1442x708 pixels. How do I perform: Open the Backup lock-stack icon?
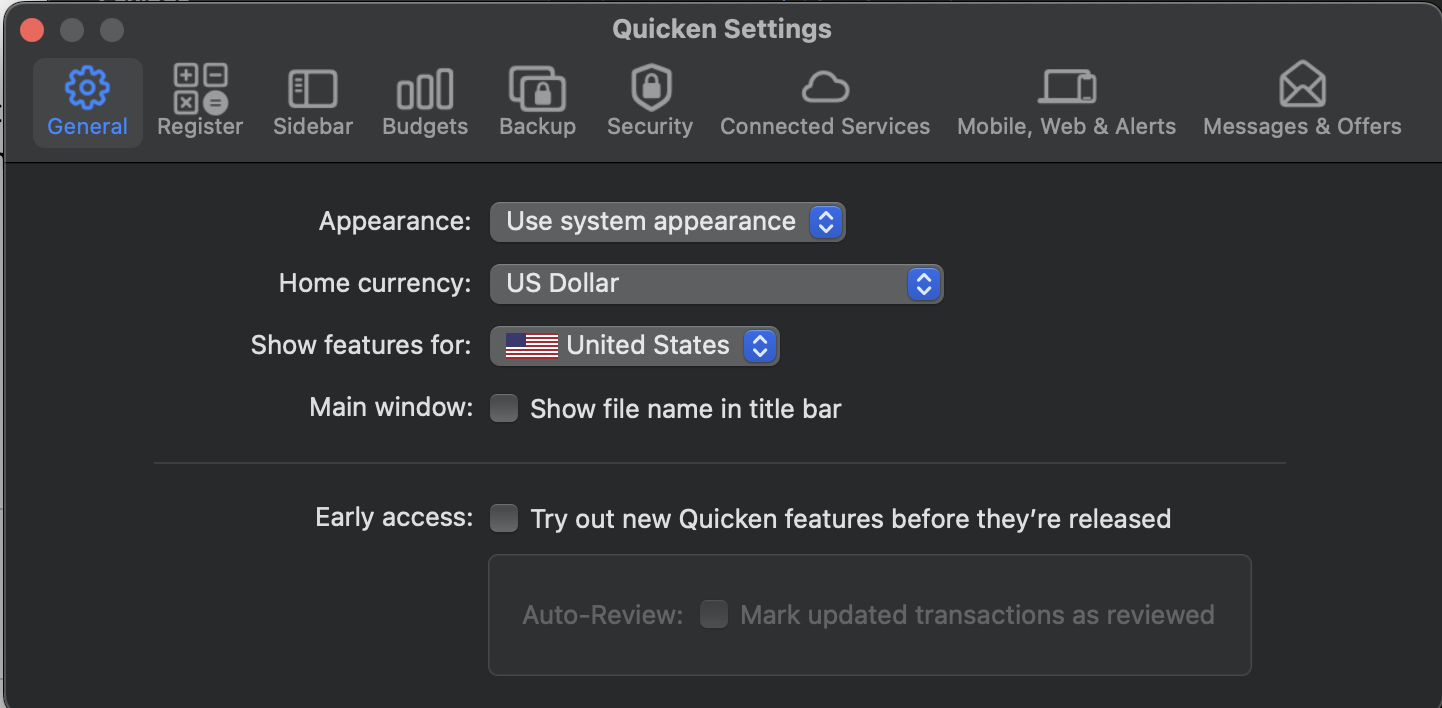tap(537, 89)
